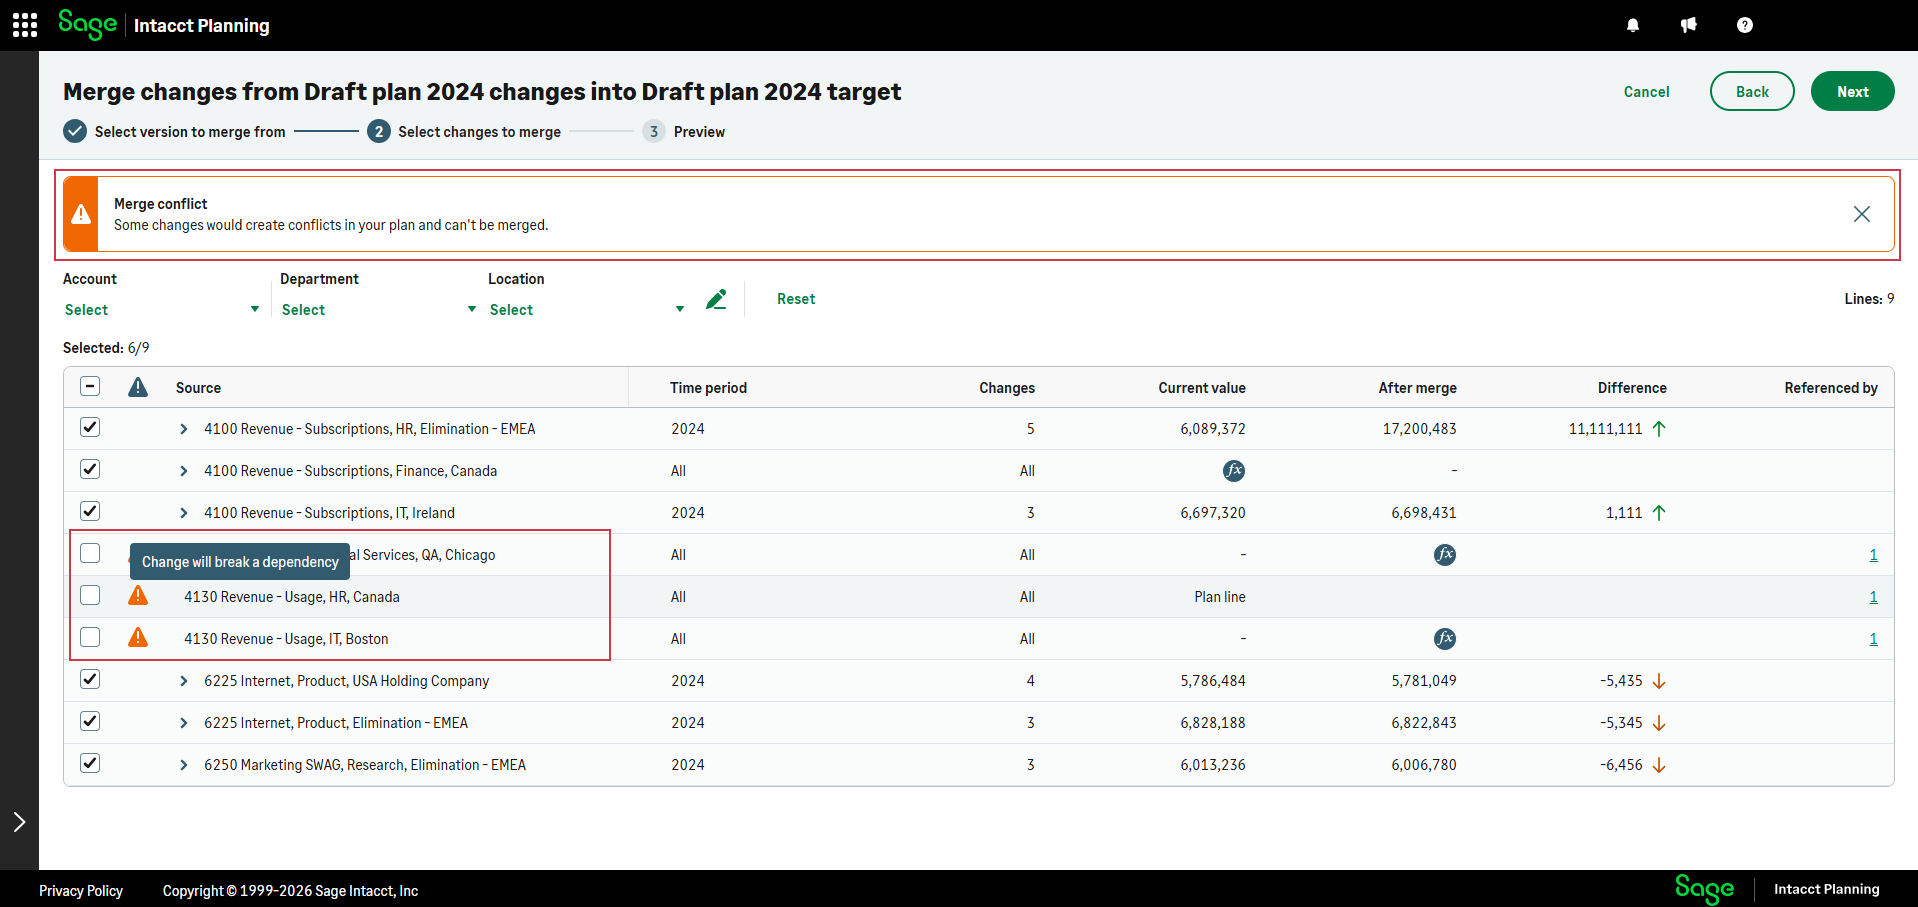Uncheck Subscriptions, IT, Ireland checkbox
The height and width of the screenshot is (907, 1918).
(x=90, y=511)
